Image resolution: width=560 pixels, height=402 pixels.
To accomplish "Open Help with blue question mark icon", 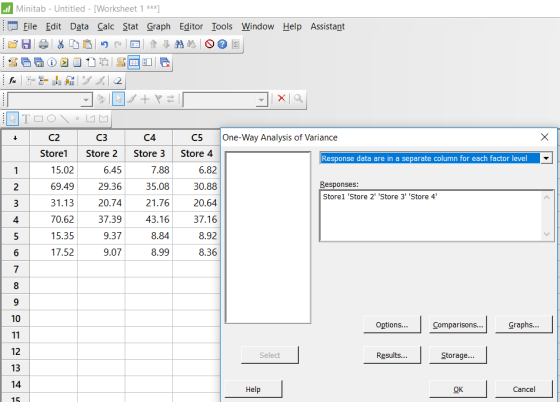I will pyautogui.click(x=222, y=44).
